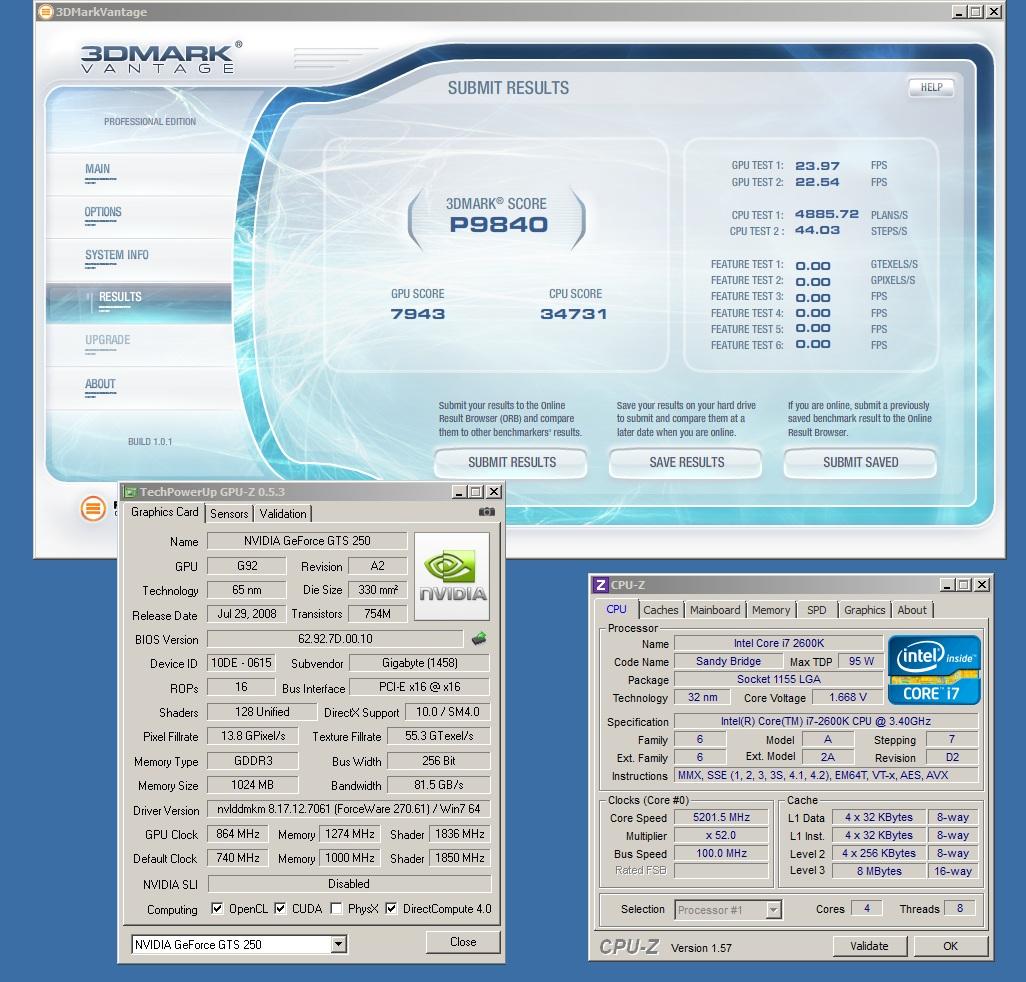This screenshot has width=1026, height=982.
Task: Open the Validation tab in GPU-Z
Action: [x=283, y=514]
